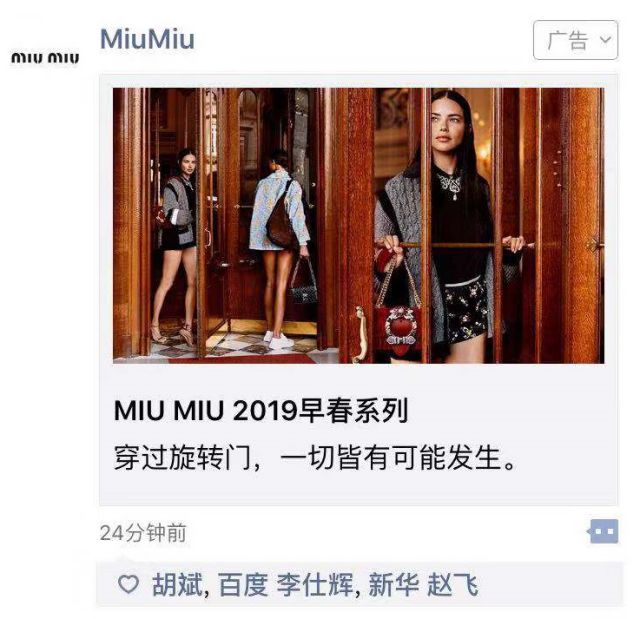
Task: Click the model wearing white sneakers
Action: pyautogui.click(x=282, y=249)
